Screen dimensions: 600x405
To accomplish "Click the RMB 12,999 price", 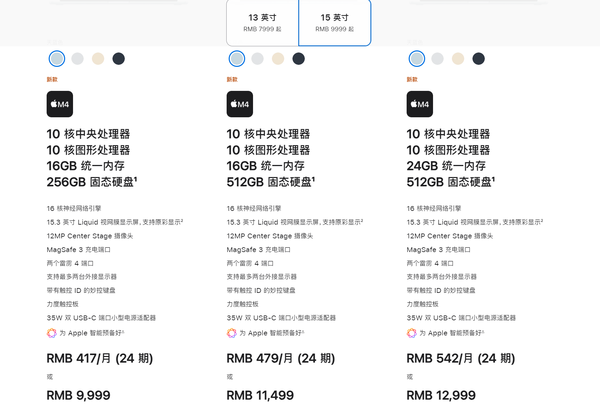I will click(x=441, y=395).
